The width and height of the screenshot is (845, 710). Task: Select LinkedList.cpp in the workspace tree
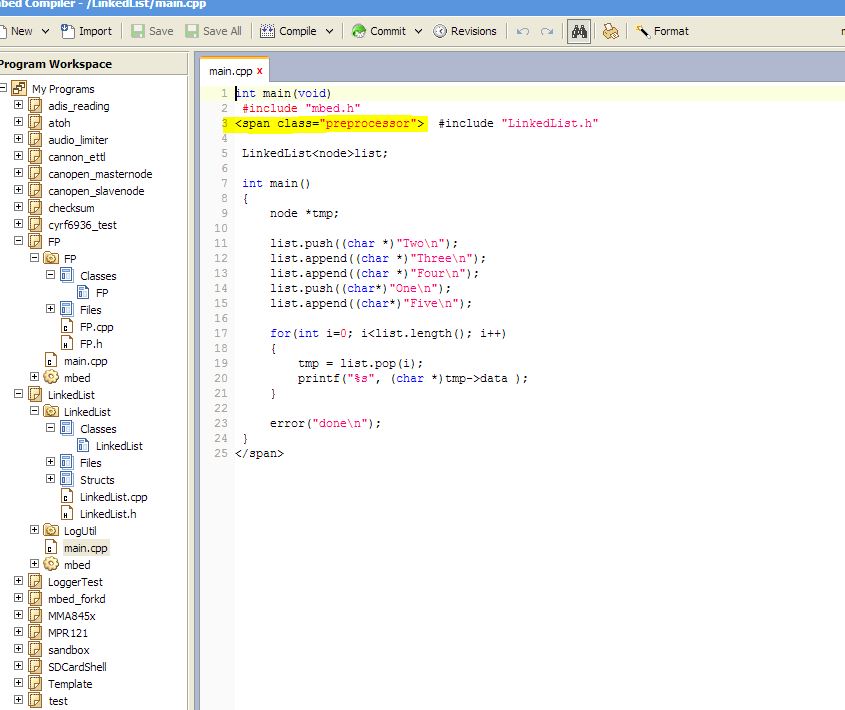click(x=113, y=497)
